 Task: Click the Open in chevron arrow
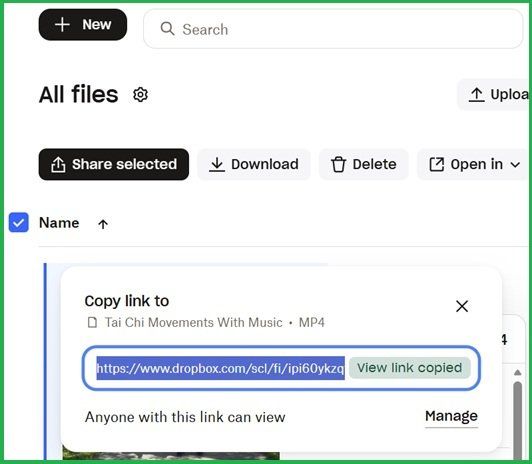pyautogui.click(x=515, y=165)
